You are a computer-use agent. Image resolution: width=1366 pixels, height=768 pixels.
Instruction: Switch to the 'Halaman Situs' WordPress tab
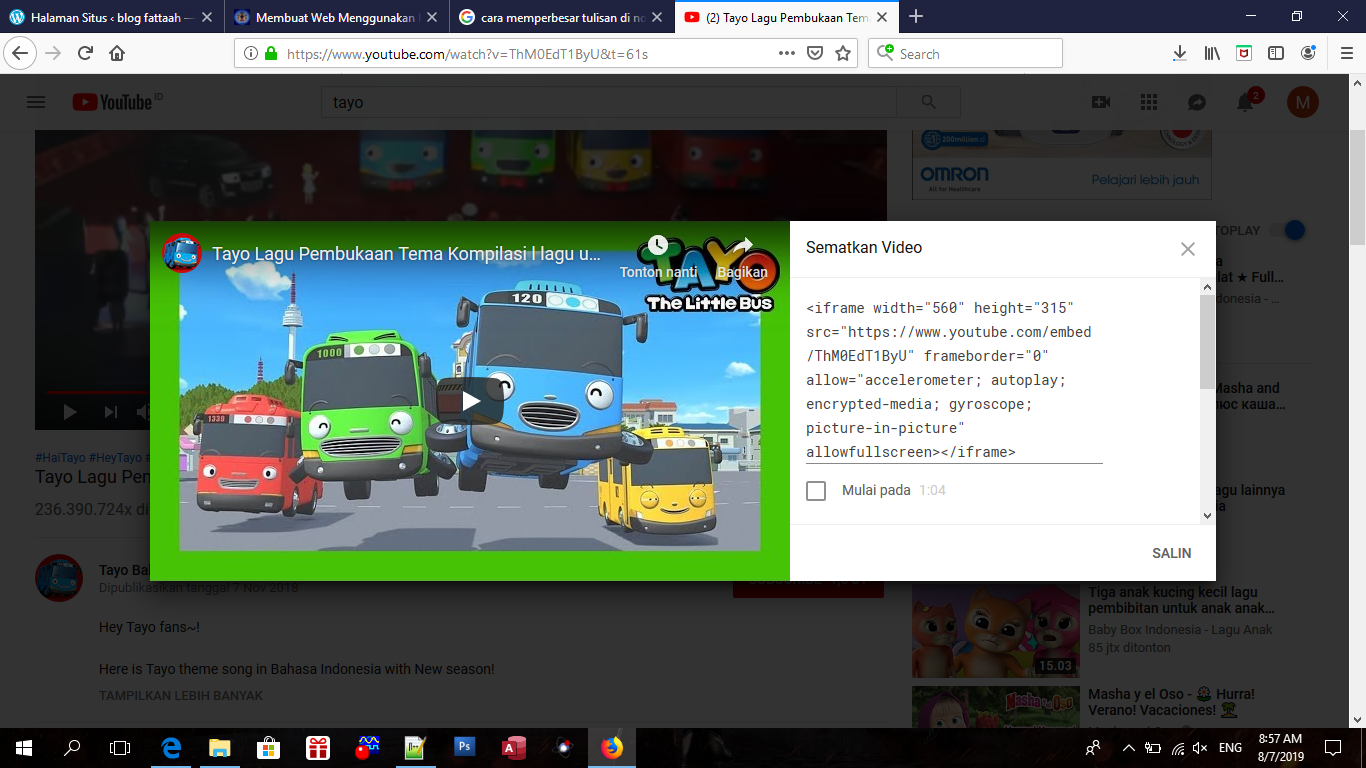coord(110,17)
